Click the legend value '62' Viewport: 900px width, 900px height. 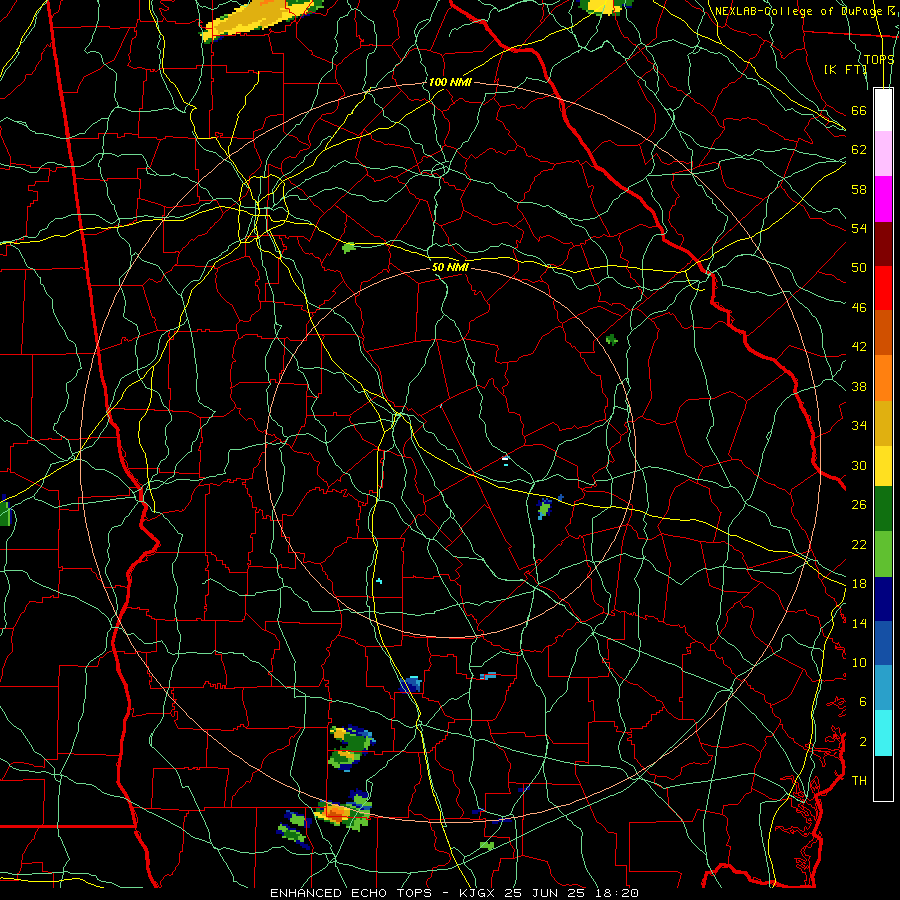pos(859,150)
